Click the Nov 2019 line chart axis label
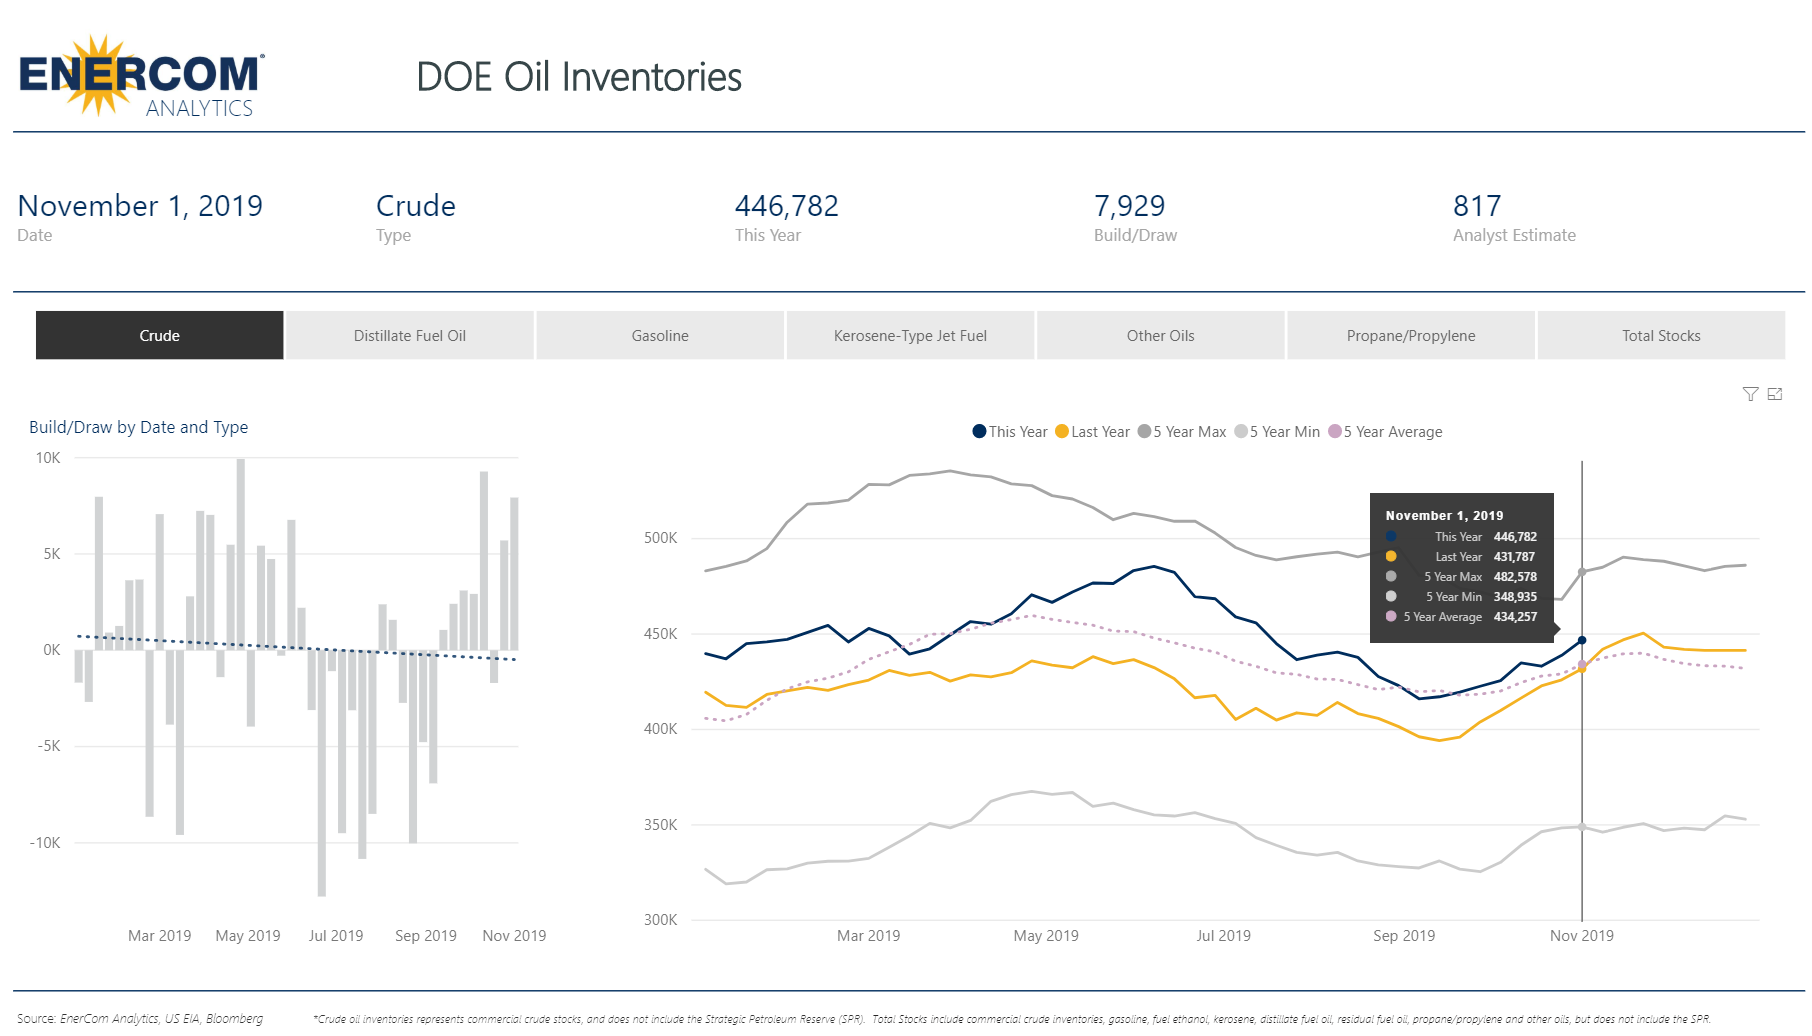The height and width of the screenshot is (1036, 1812). coord(1582,936)
